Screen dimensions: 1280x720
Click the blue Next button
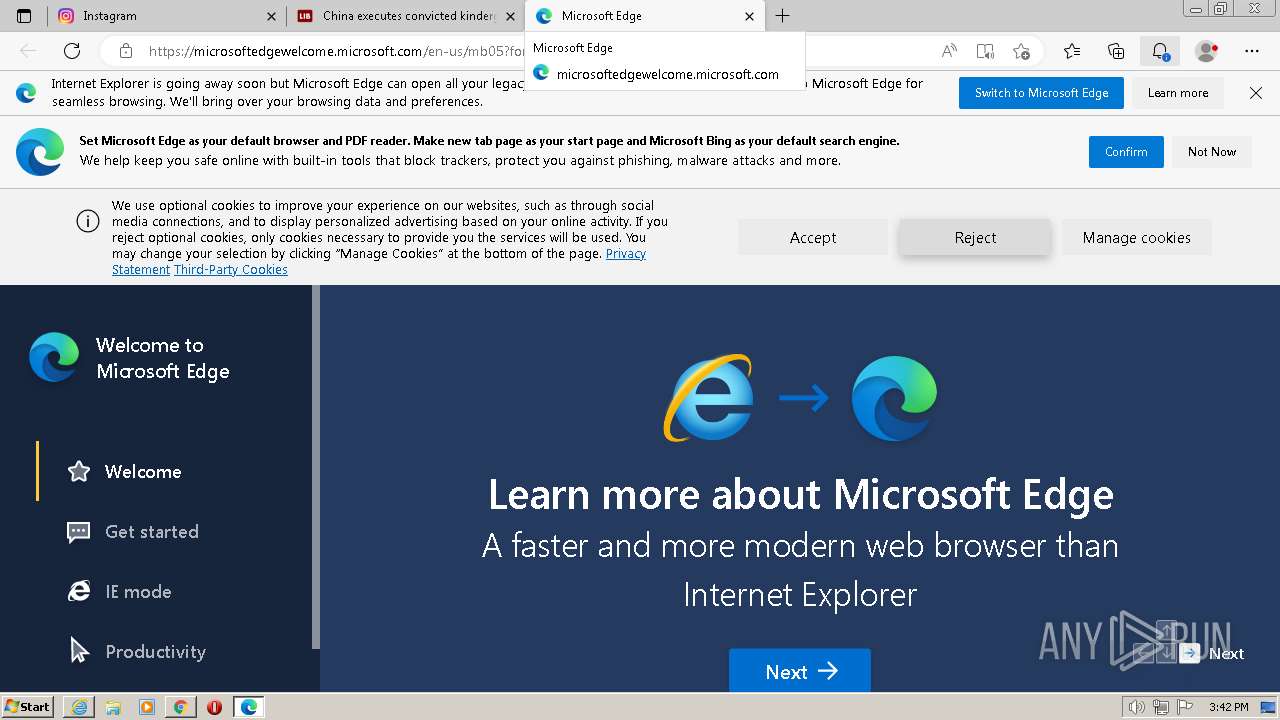(799, 671)
